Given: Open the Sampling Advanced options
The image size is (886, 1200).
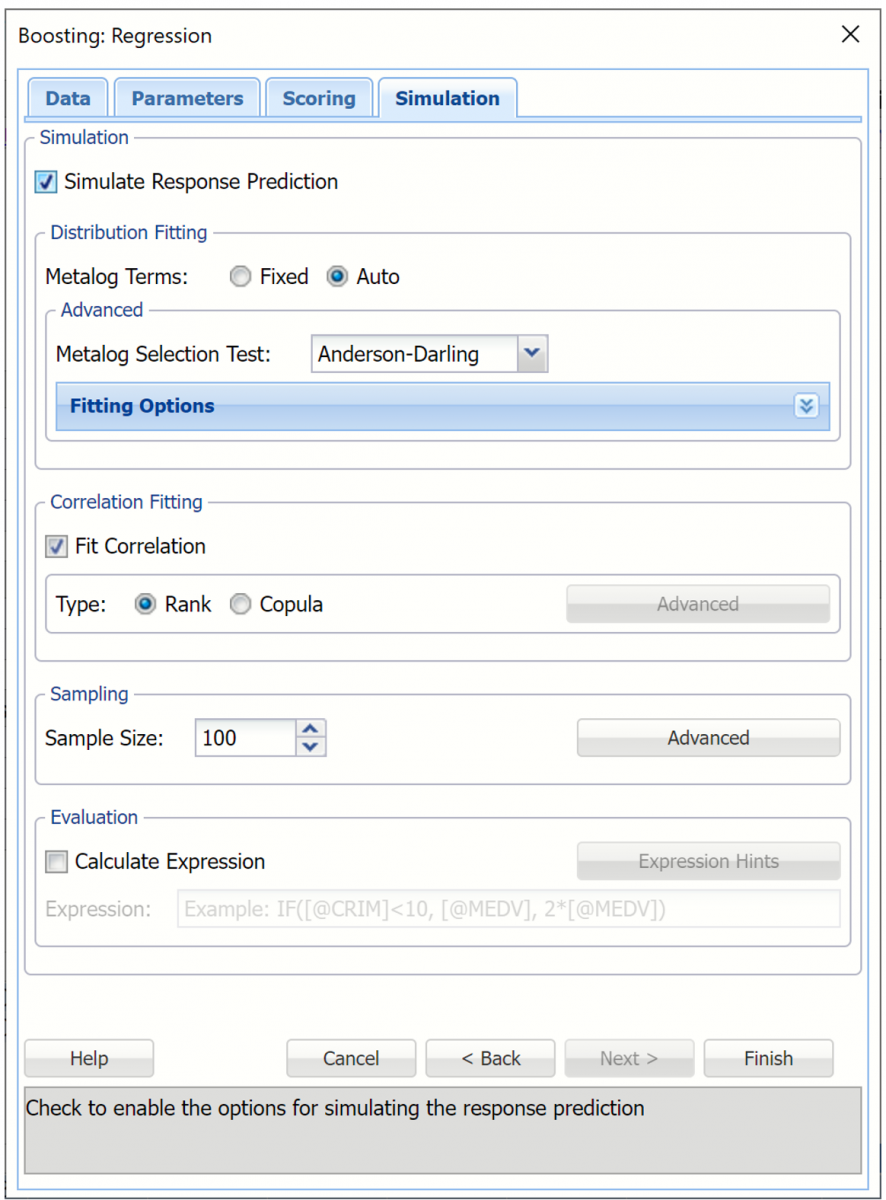Looking at the screenshot, I should point(708,738).
